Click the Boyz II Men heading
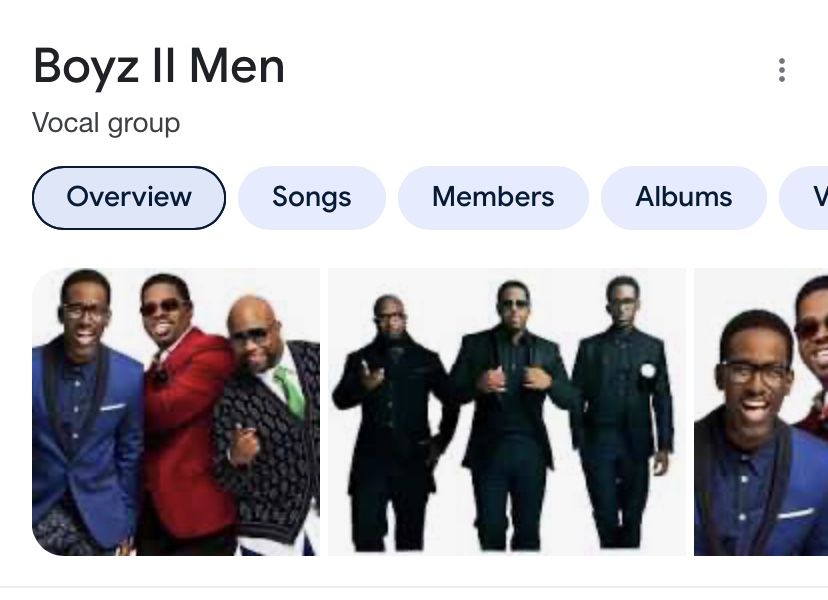828x600 pixels. [159, 67]
